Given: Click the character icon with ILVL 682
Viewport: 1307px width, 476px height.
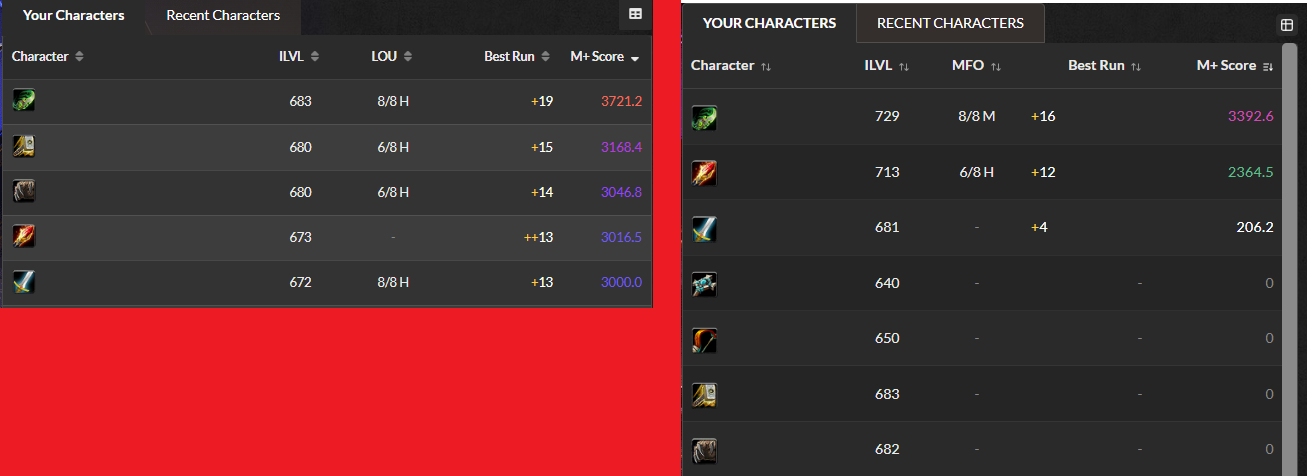Looking at the screenshot, I should (704, 449).
